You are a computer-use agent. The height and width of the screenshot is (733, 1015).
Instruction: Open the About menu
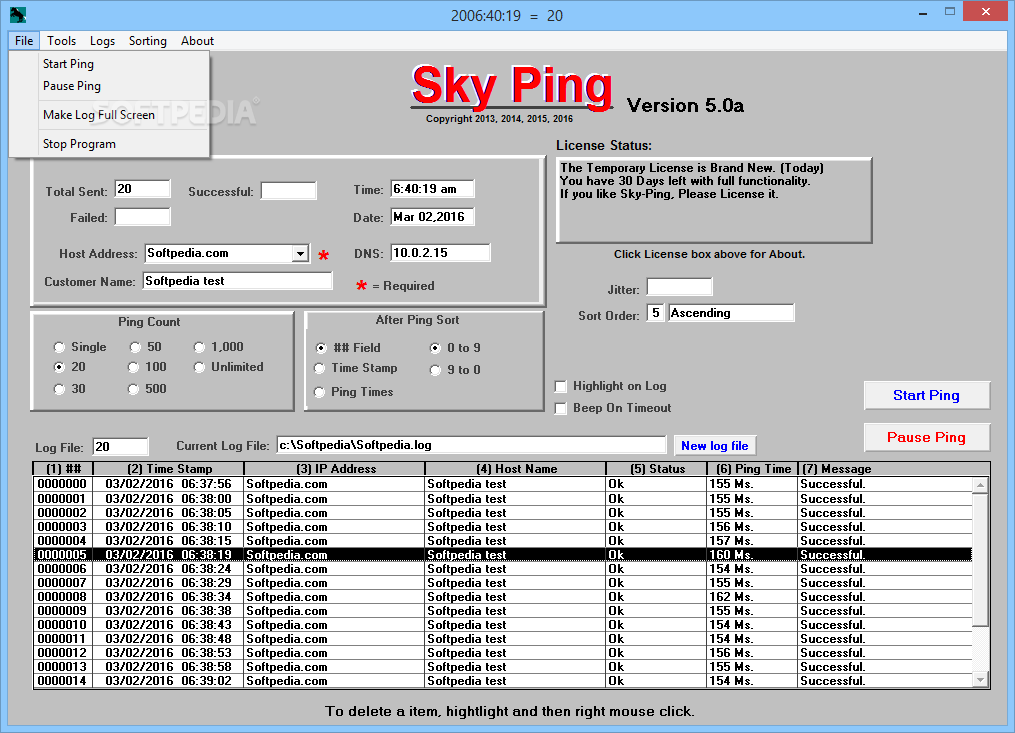[197, 41]
